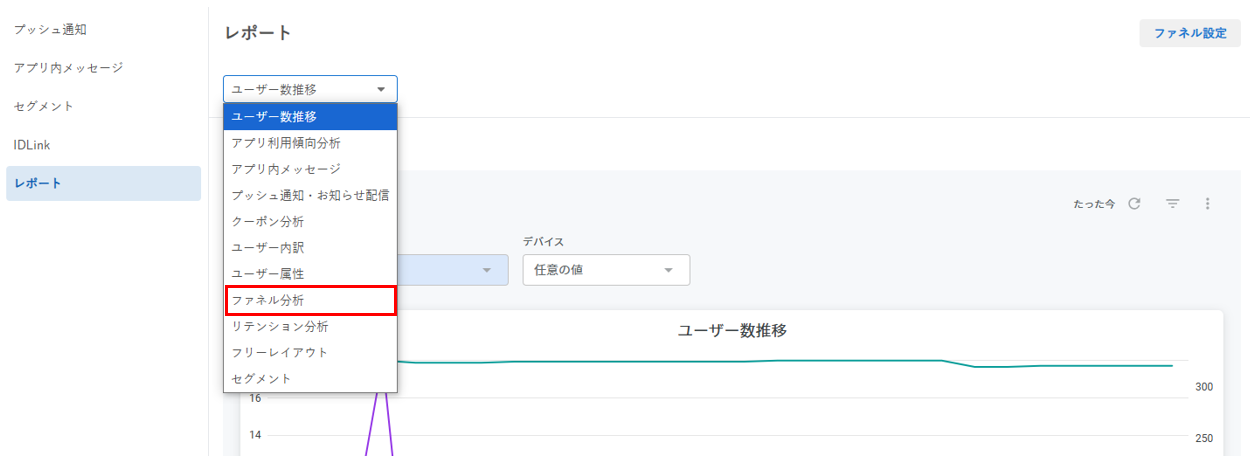Open the three-dot more options menu
The image size is (1250, 465).
point(1207,203)
